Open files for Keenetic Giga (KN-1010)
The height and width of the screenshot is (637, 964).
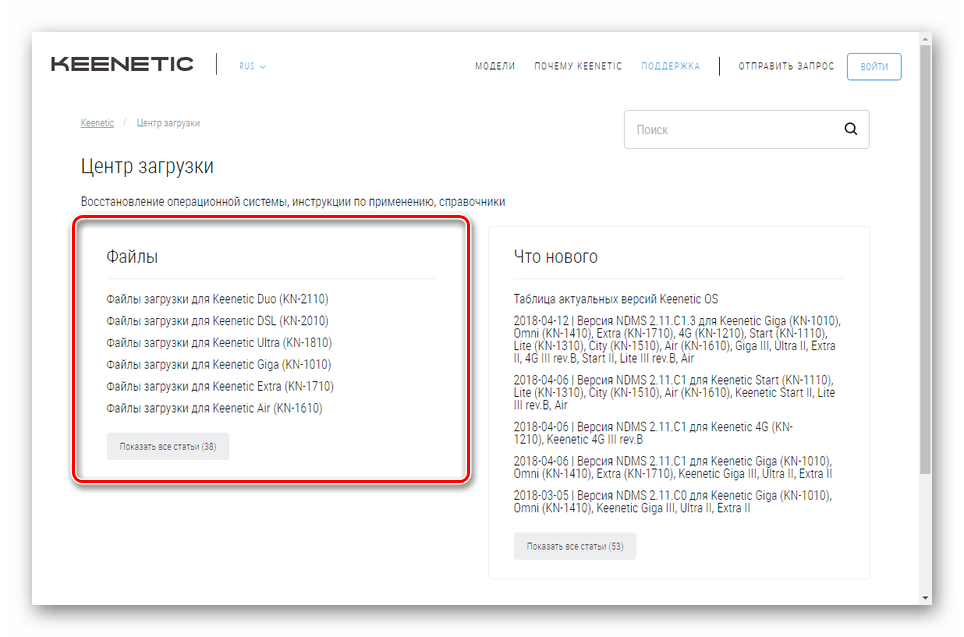pyautogui.click(x=218, y=365)
